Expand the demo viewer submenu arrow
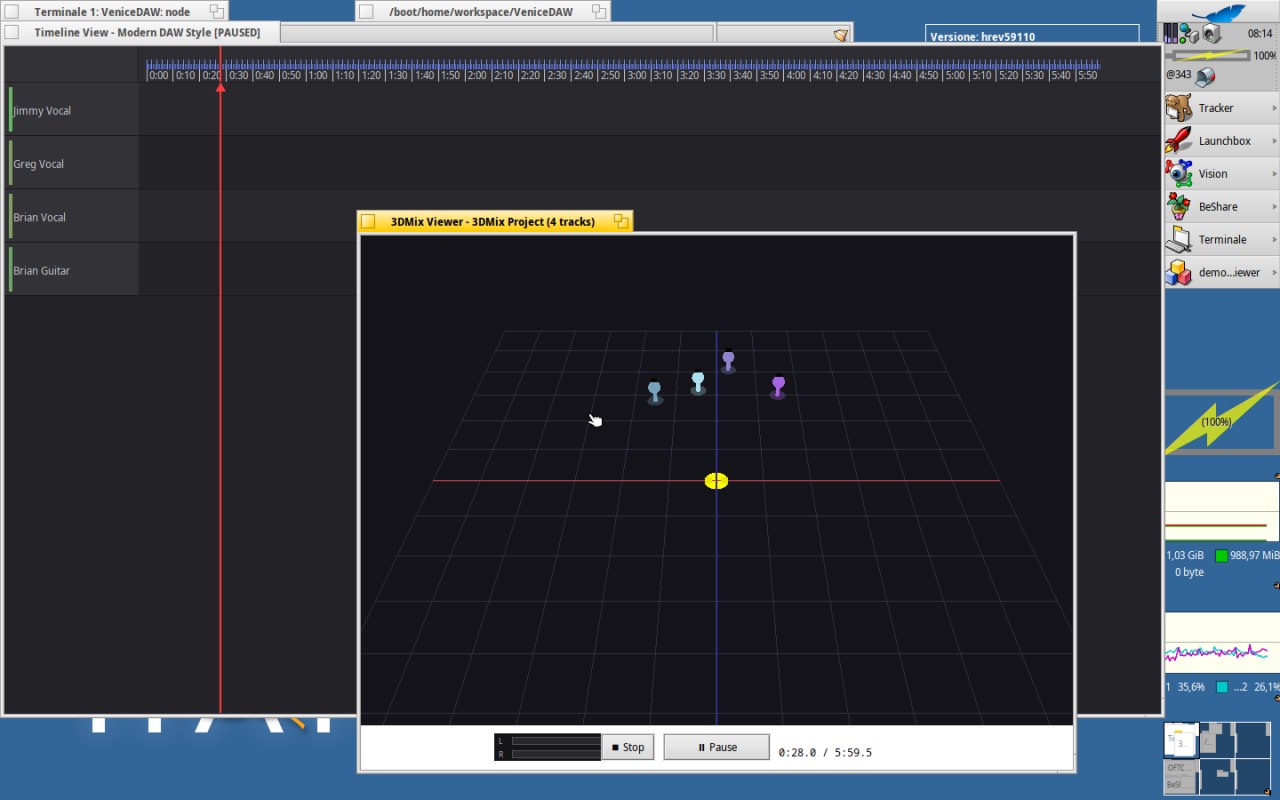The image size is (1280, 800). coord(1274,273)
